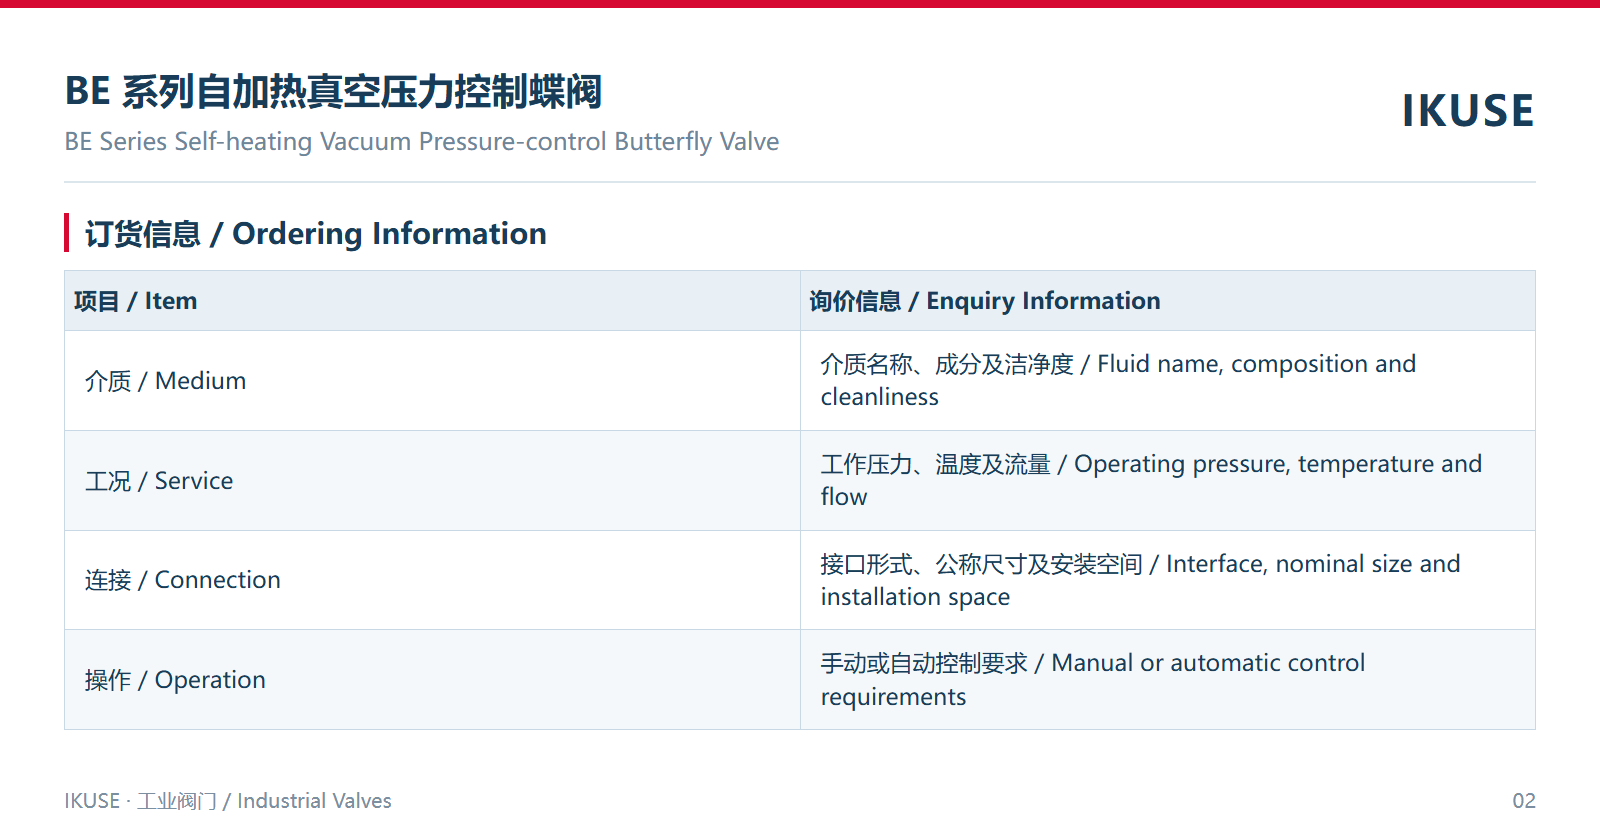1600x840 pixels.
Task: Click the page number 02
Action: (1524, 801)
